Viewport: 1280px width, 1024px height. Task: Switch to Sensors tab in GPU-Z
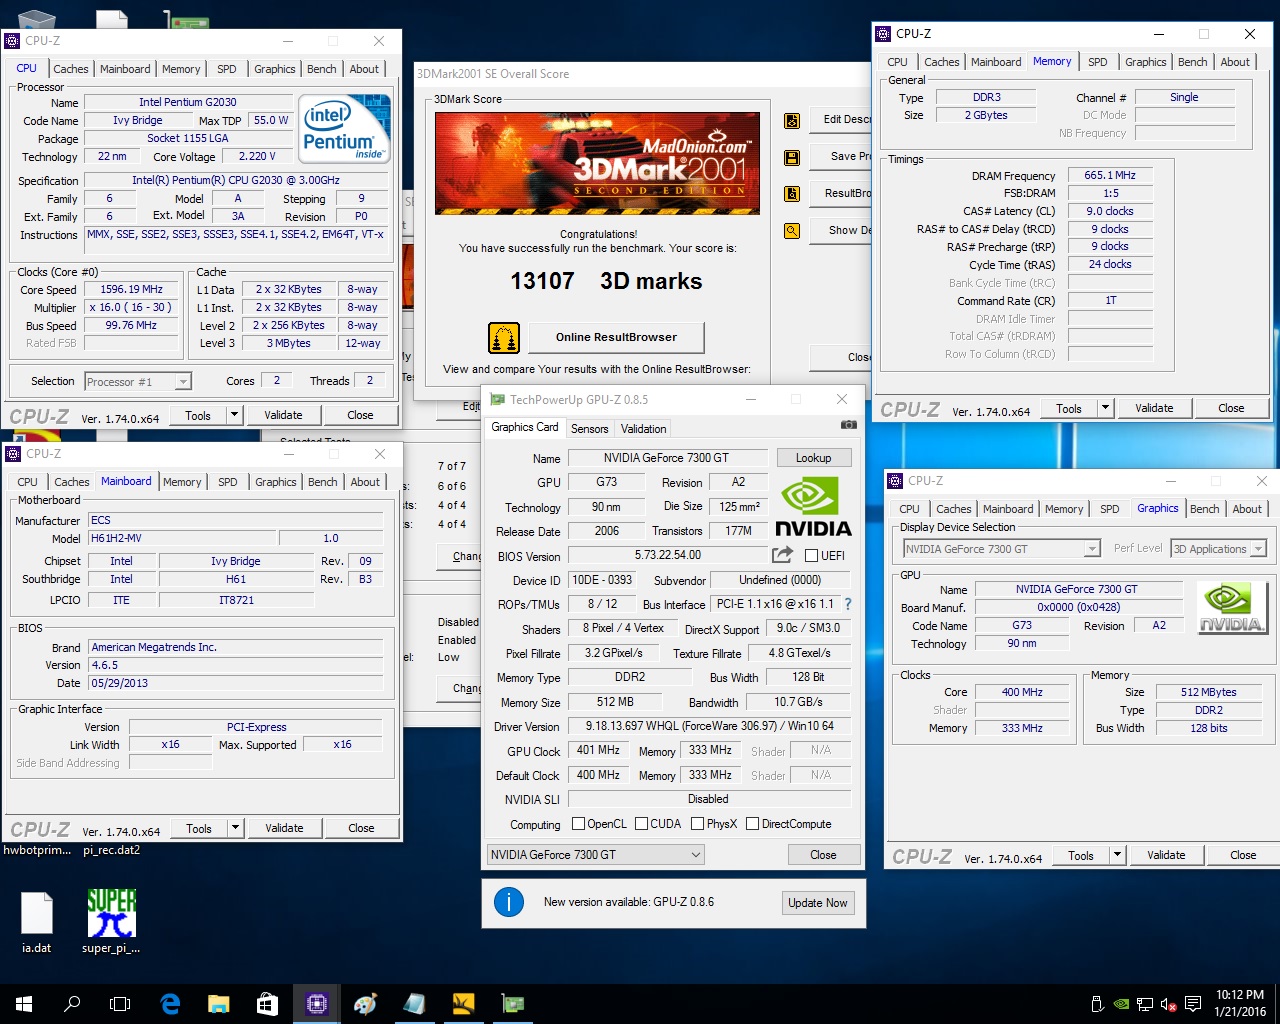589,428
